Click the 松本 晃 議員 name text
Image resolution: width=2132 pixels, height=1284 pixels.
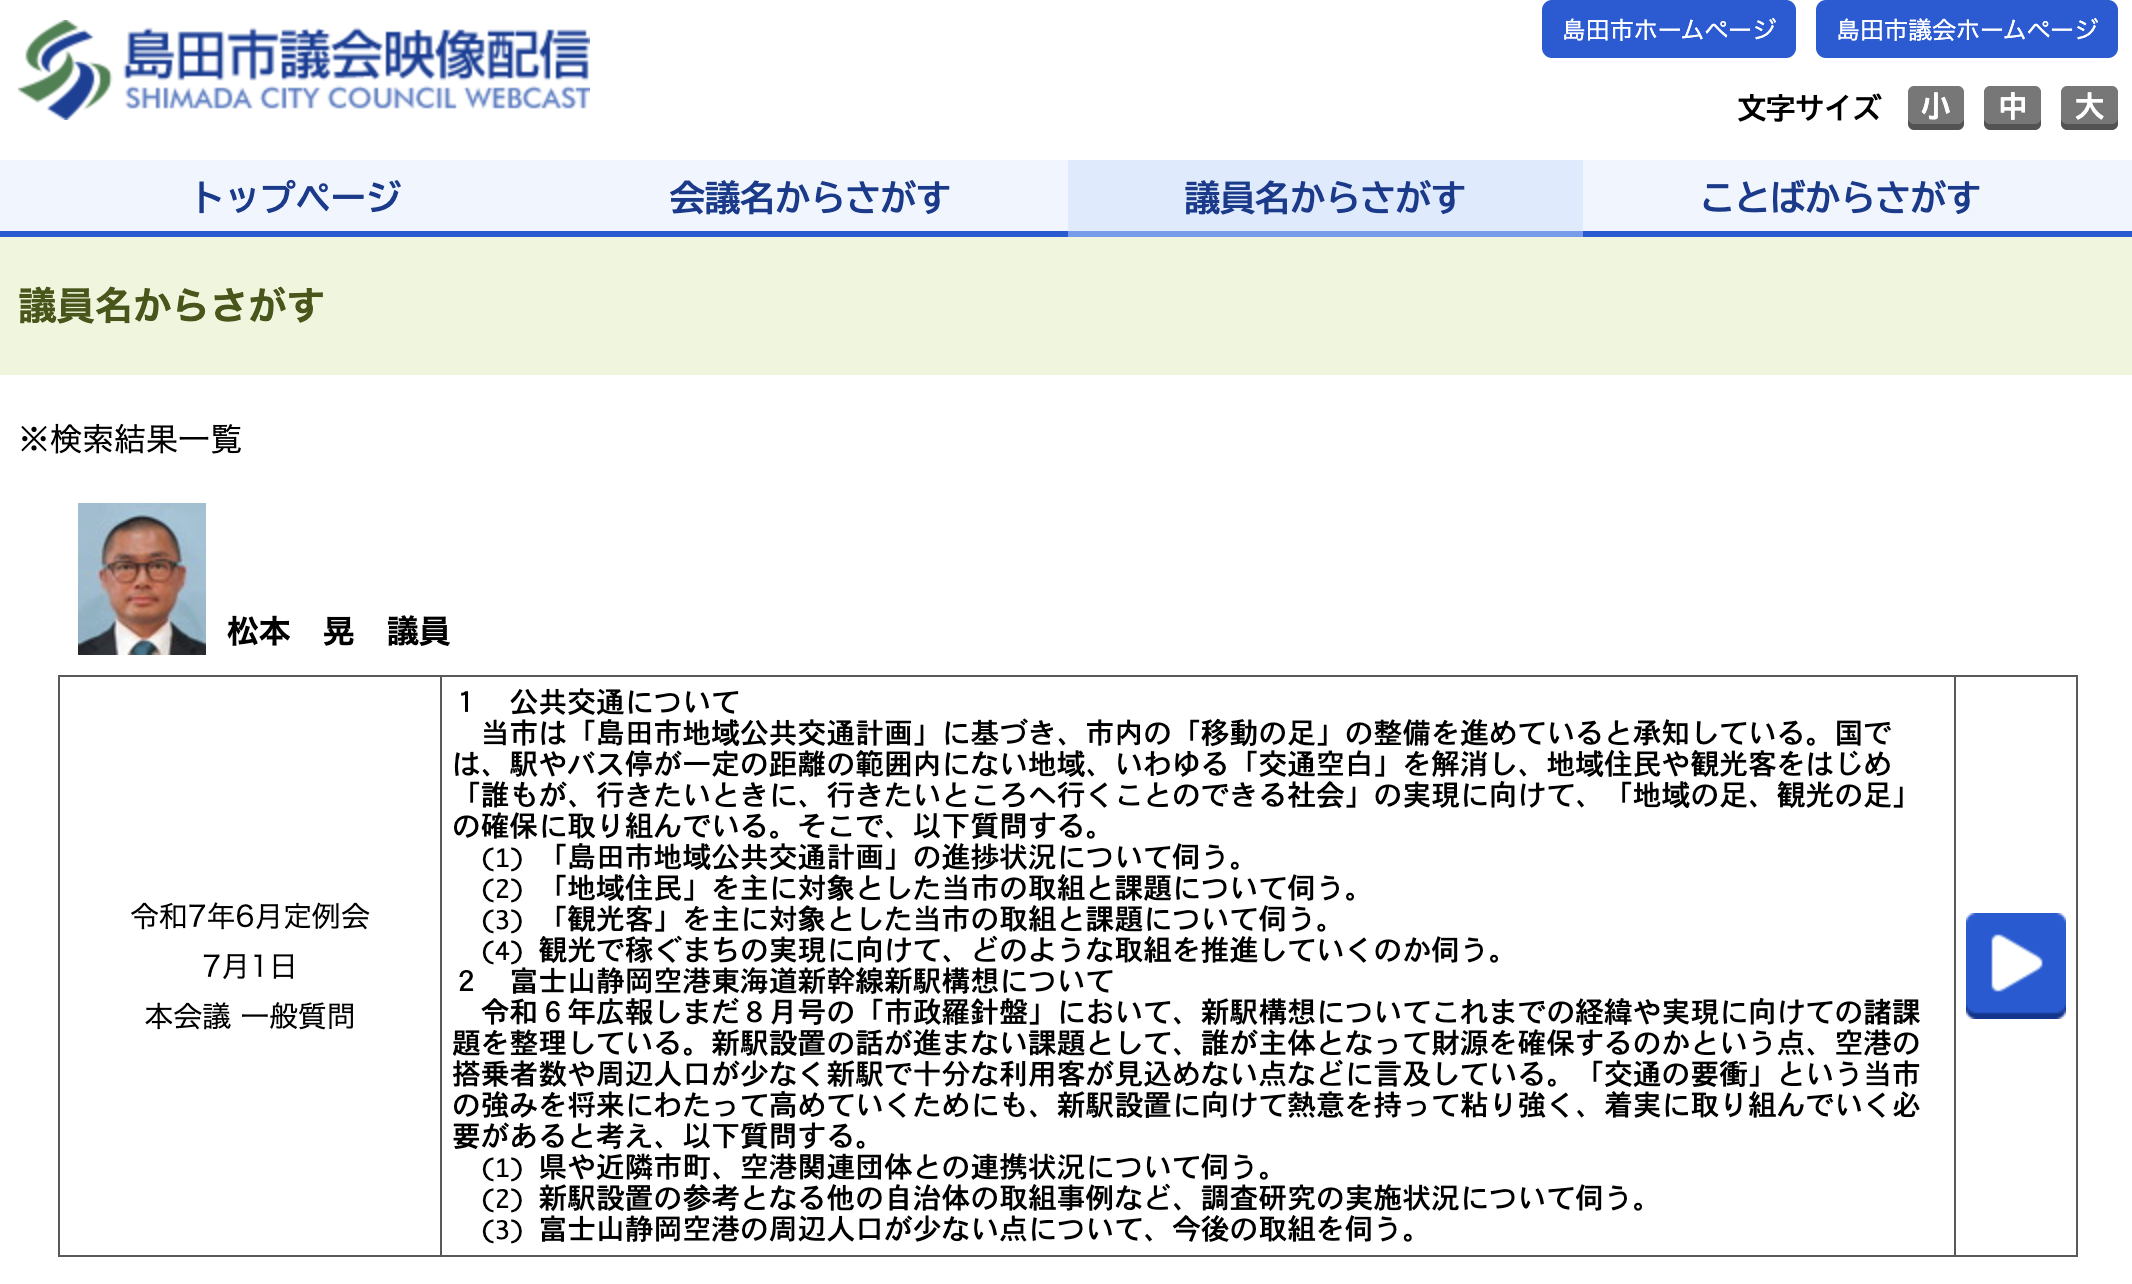pos(338,631)
